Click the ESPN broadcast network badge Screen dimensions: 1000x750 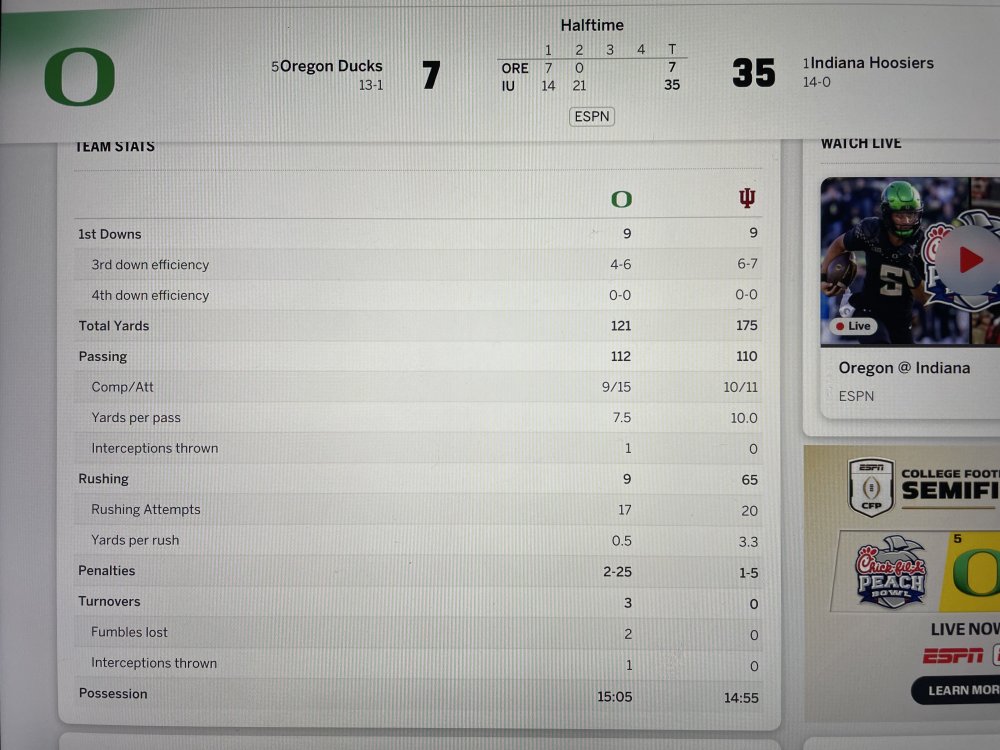592,117
